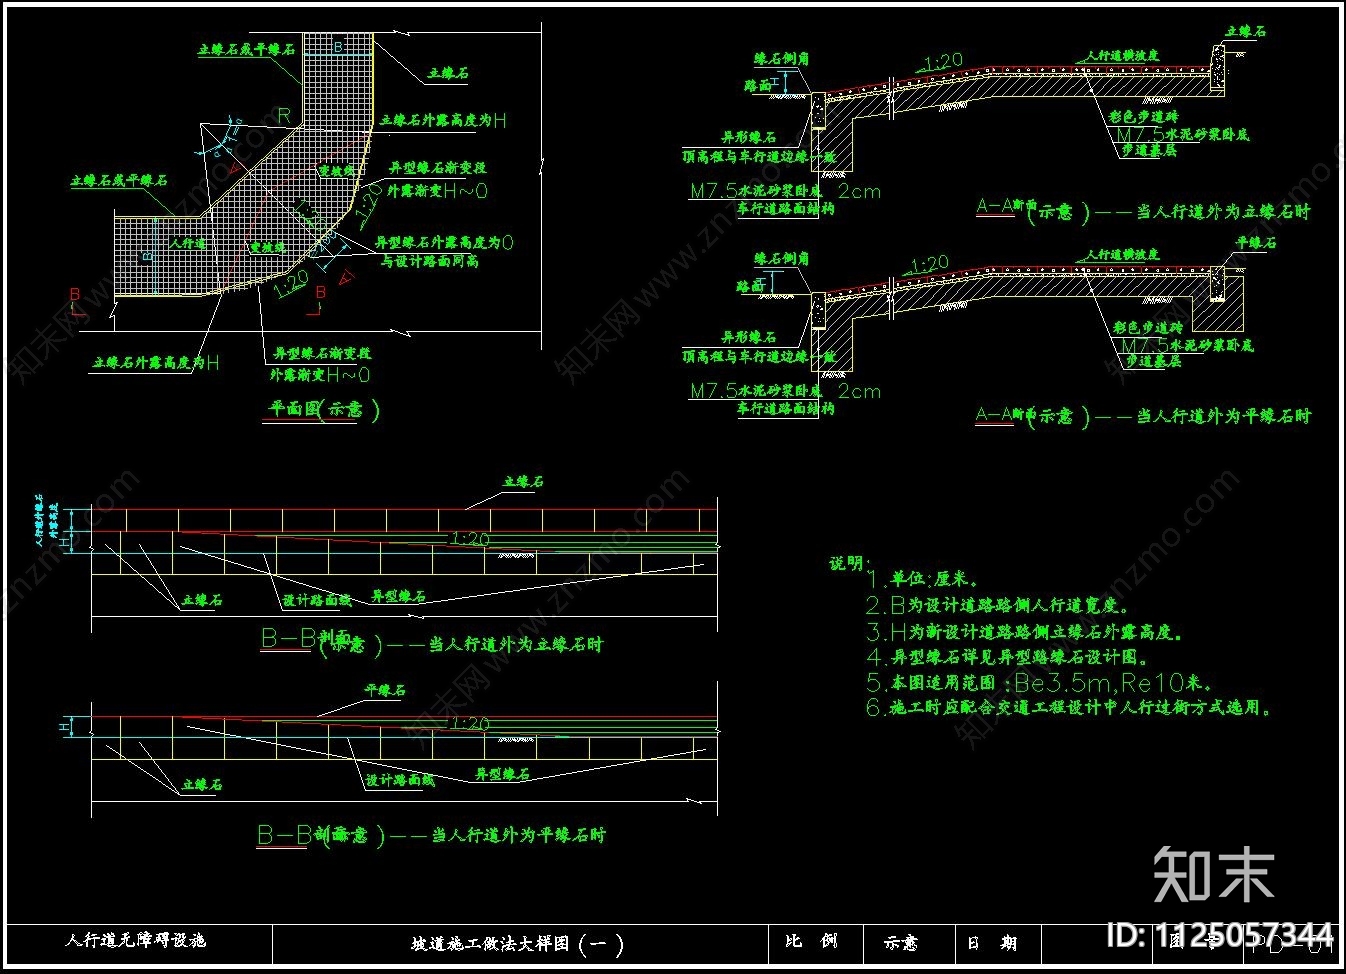1346x974 pixels.
Task: Select the label '异型缘石外露高度为0'
Action: (x=444, y=243)
